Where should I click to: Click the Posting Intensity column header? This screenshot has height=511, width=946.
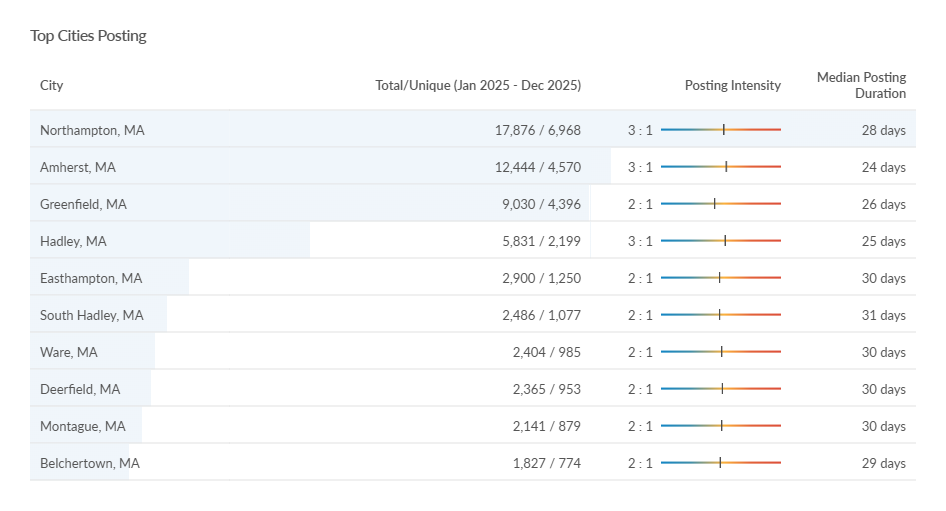[732, 85]
